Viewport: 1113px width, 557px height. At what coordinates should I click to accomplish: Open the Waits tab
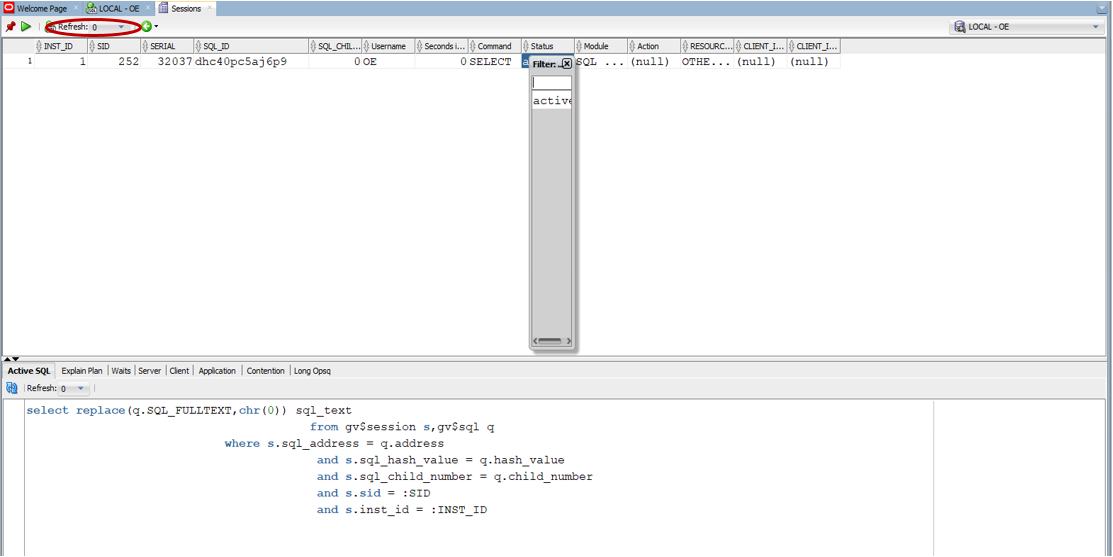pyautogui.click(x=121, y=370)
